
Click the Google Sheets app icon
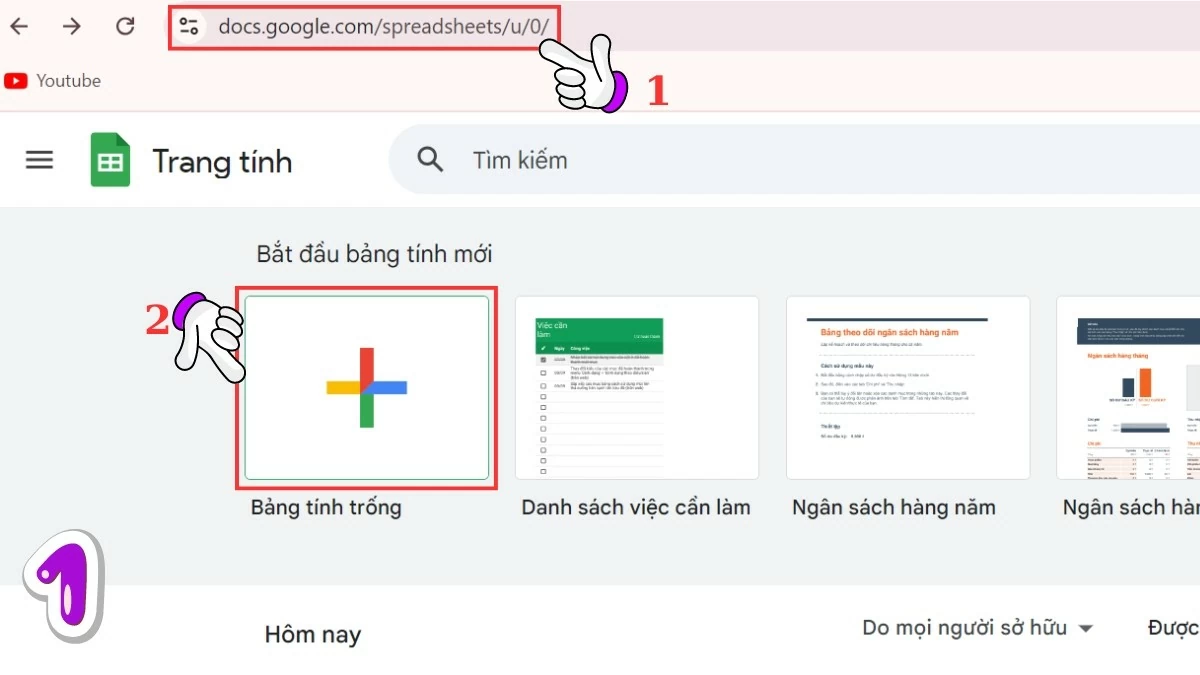pyautogui.click(x=110, y=160)
